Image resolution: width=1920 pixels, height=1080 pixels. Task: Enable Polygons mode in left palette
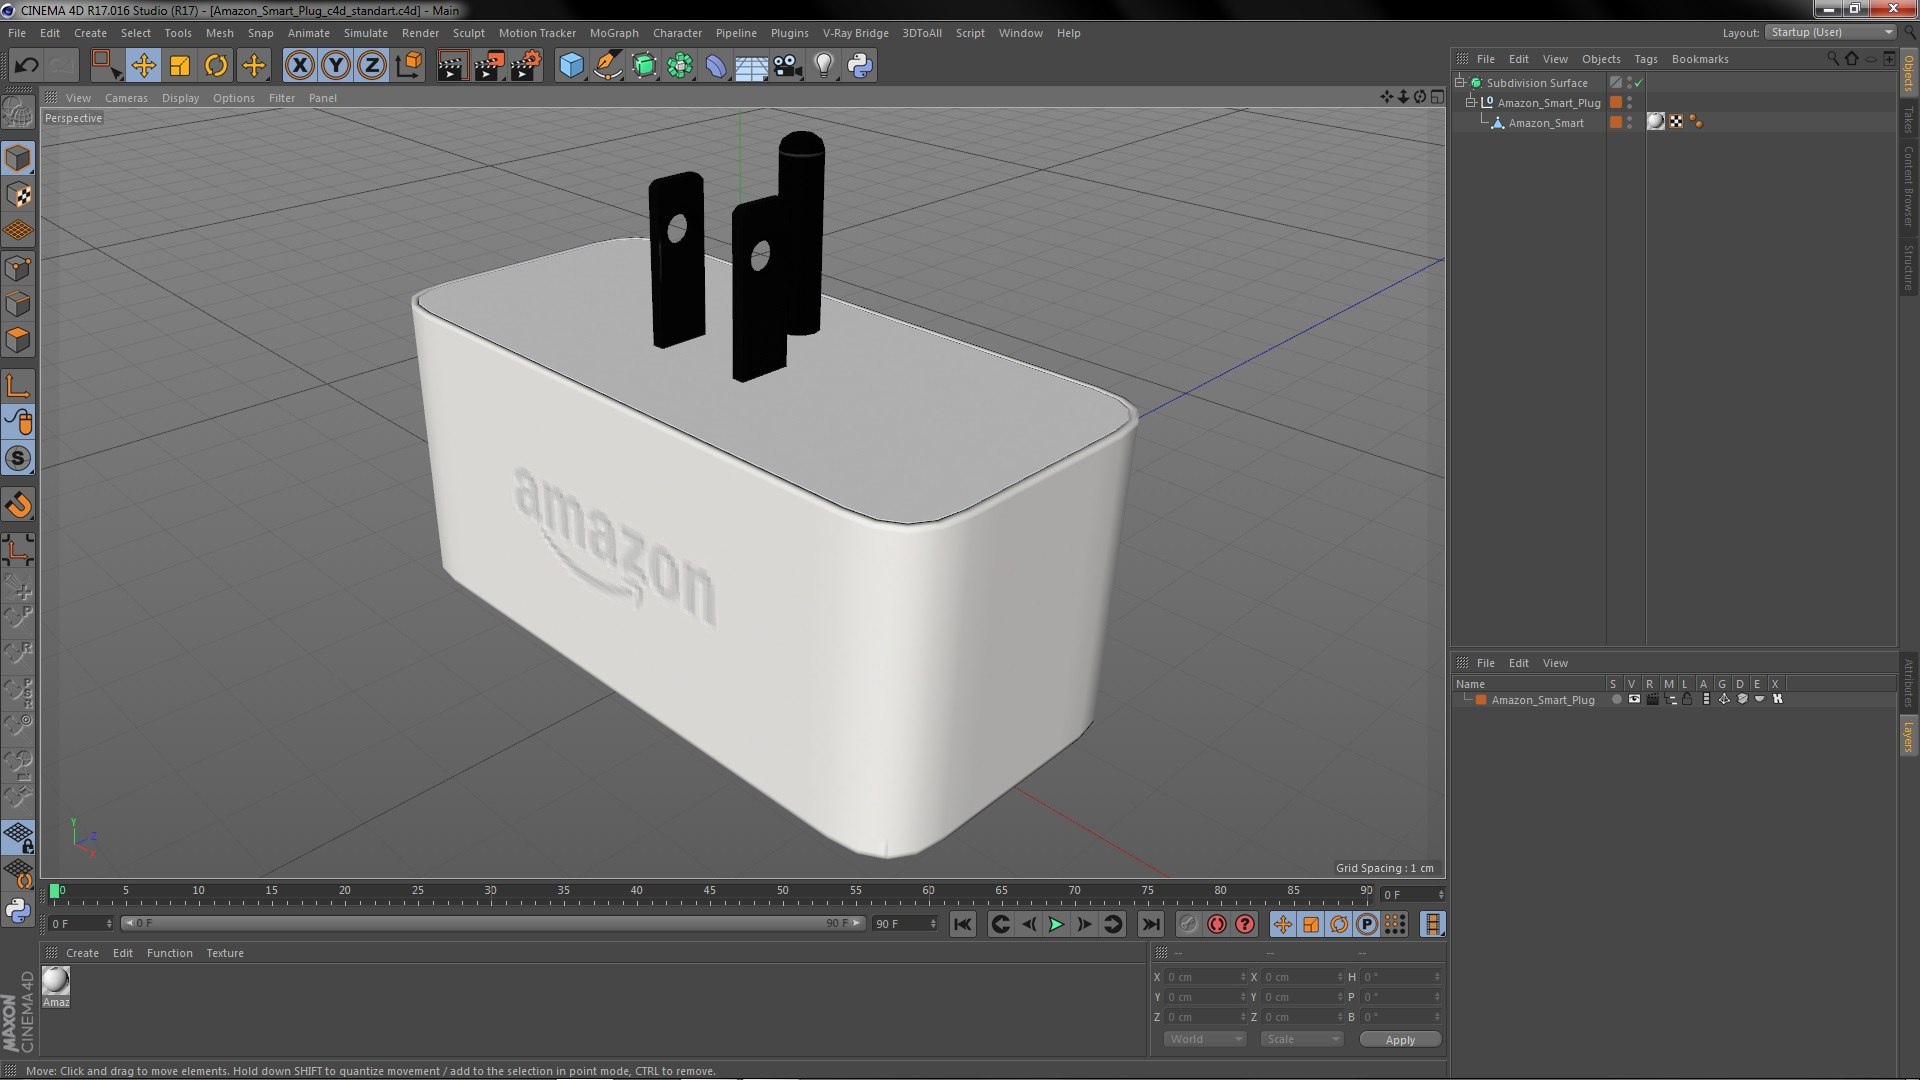[x=18, y=340]
